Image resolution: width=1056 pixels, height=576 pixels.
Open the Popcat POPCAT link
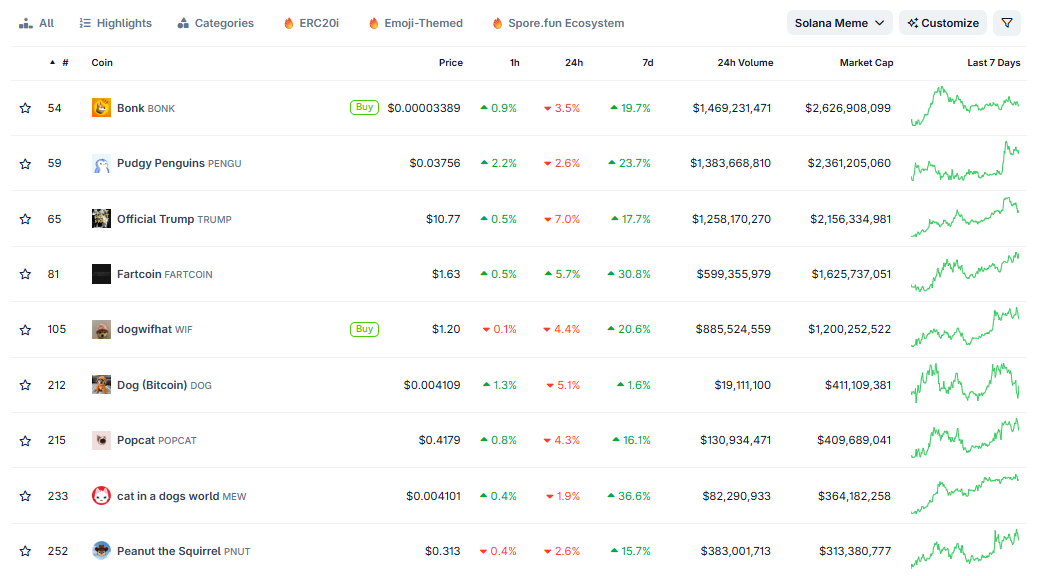156,441
